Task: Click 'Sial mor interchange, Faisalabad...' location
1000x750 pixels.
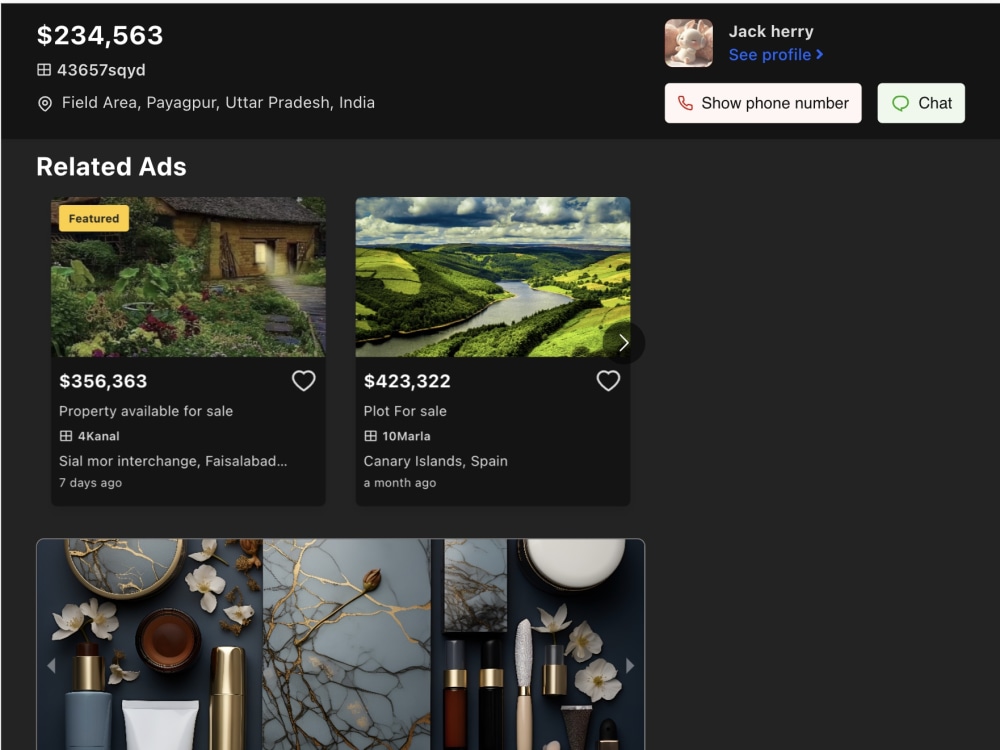Action: click(173, 461)
